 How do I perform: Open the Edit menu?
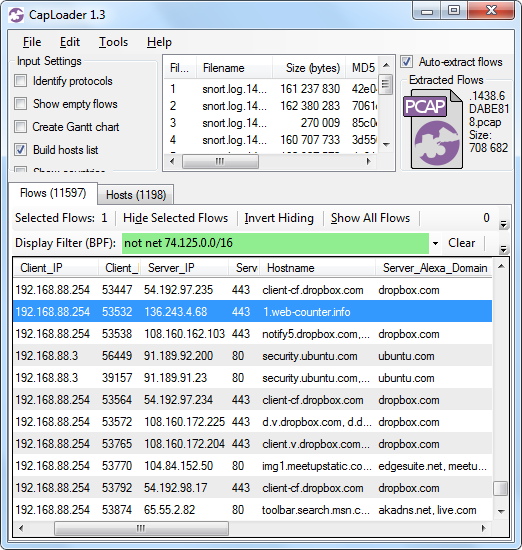point(70,42)
